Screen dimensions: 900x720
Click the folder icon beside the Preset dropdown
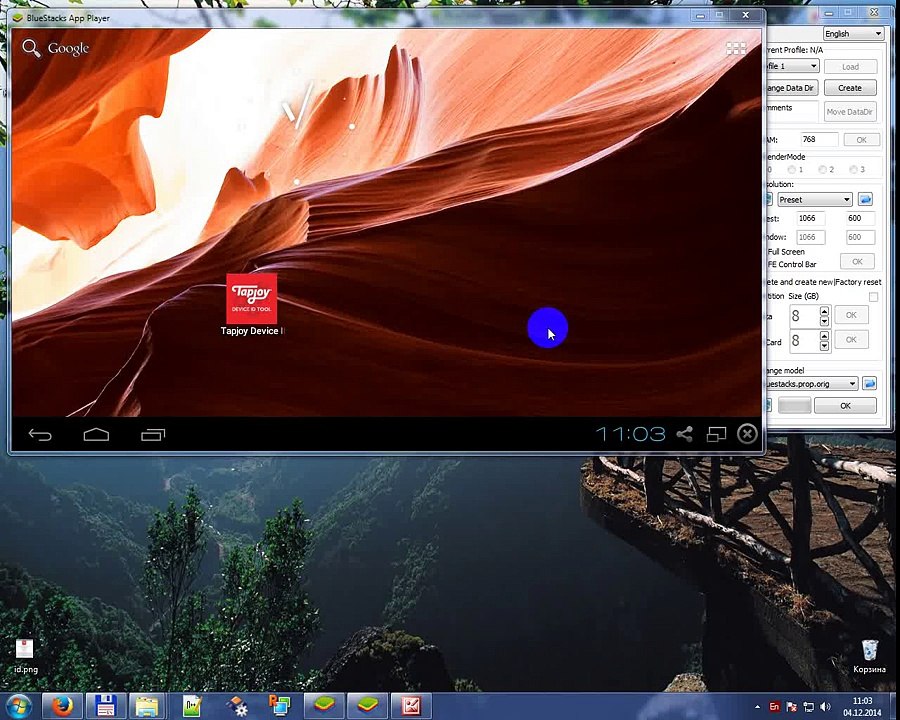point(865,199)
